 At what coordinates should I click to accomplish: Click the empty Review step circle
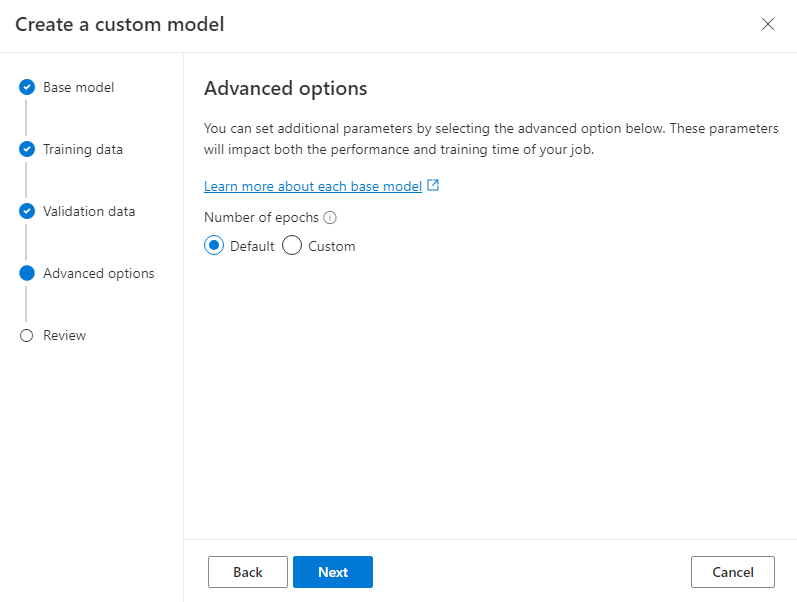27,336
